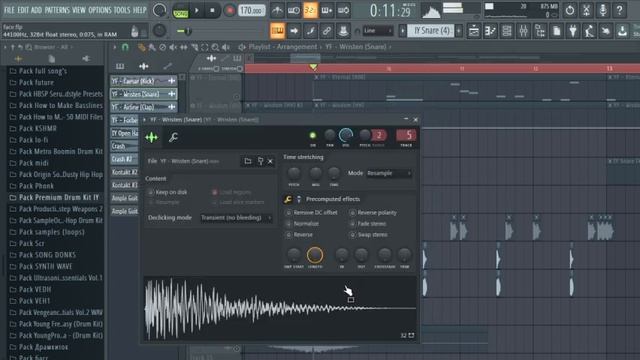The image size is (640, 360).
Task: Expand Pack KSHMR folder in browser
Action: (x=33, y=129)
